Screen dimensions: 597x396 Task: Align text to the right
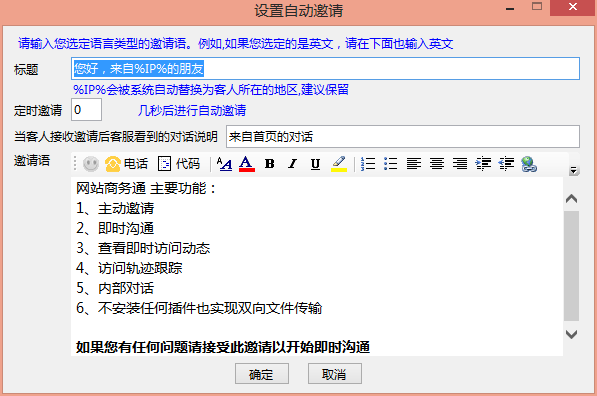coord(460,164)
